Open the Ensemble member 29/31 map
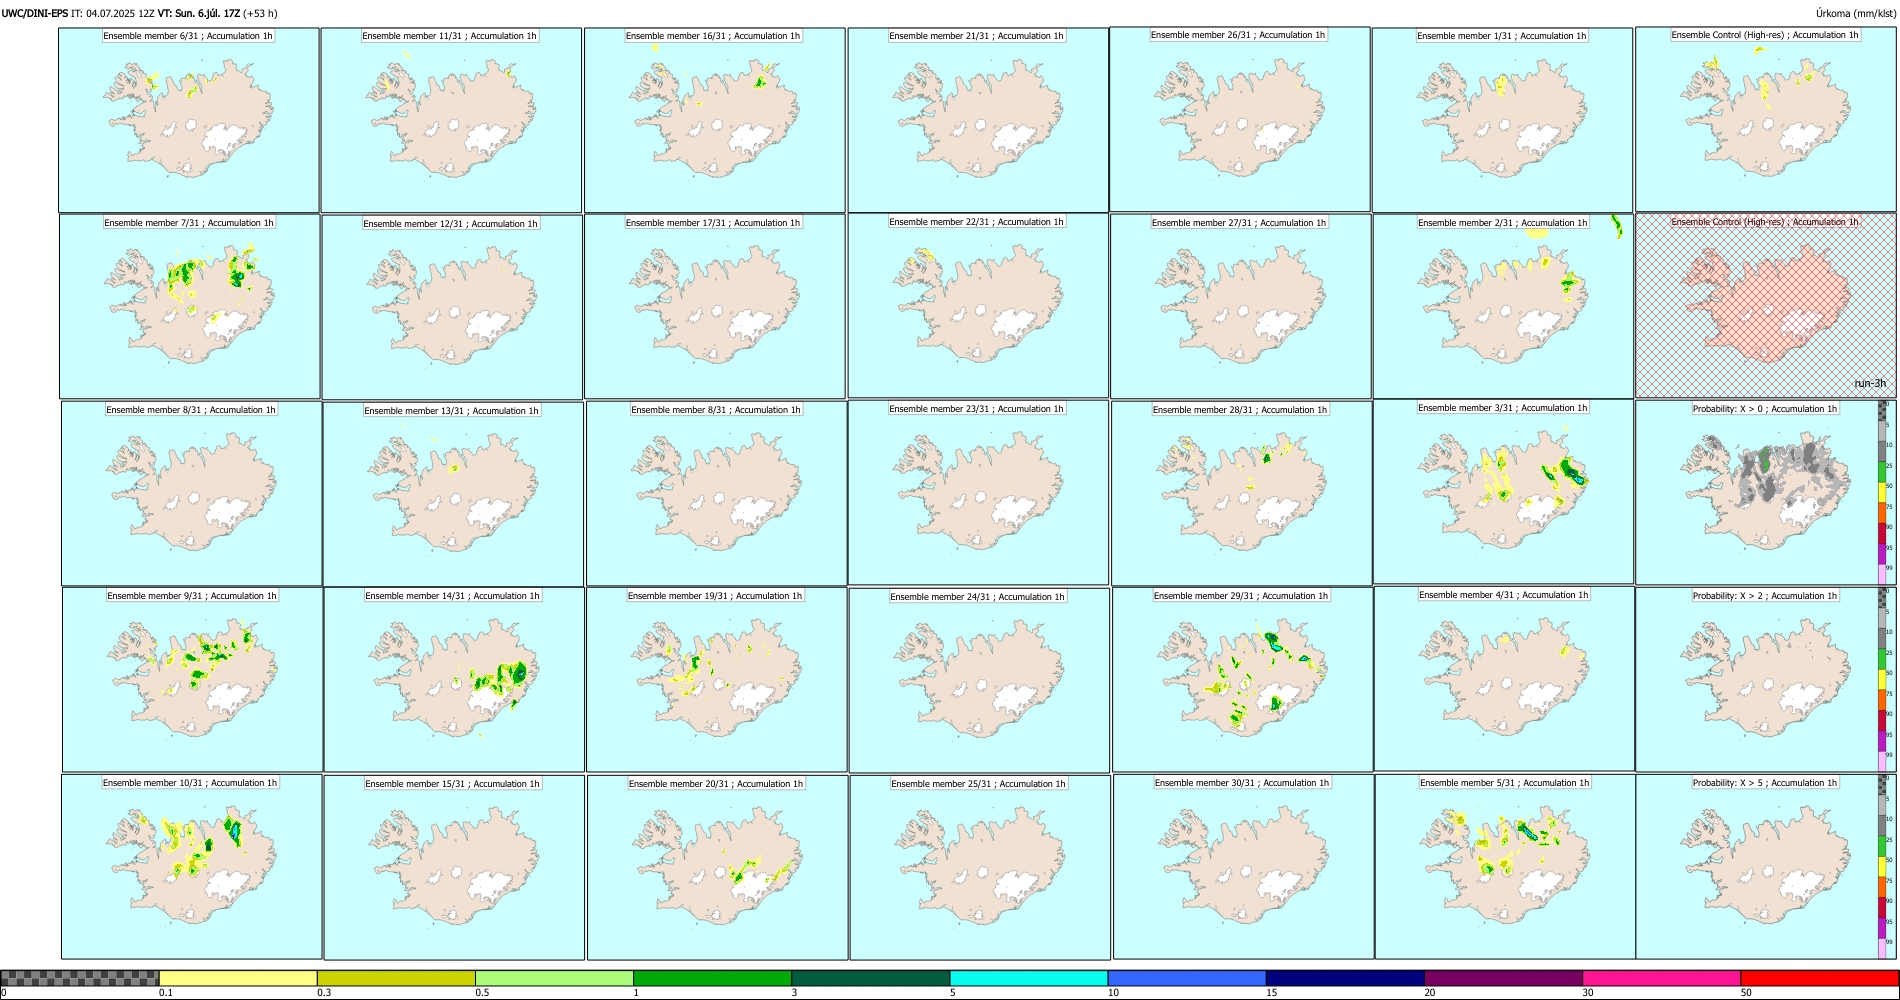Viewport: 1900px width, 1000px height. click(x=1242, y=679)
